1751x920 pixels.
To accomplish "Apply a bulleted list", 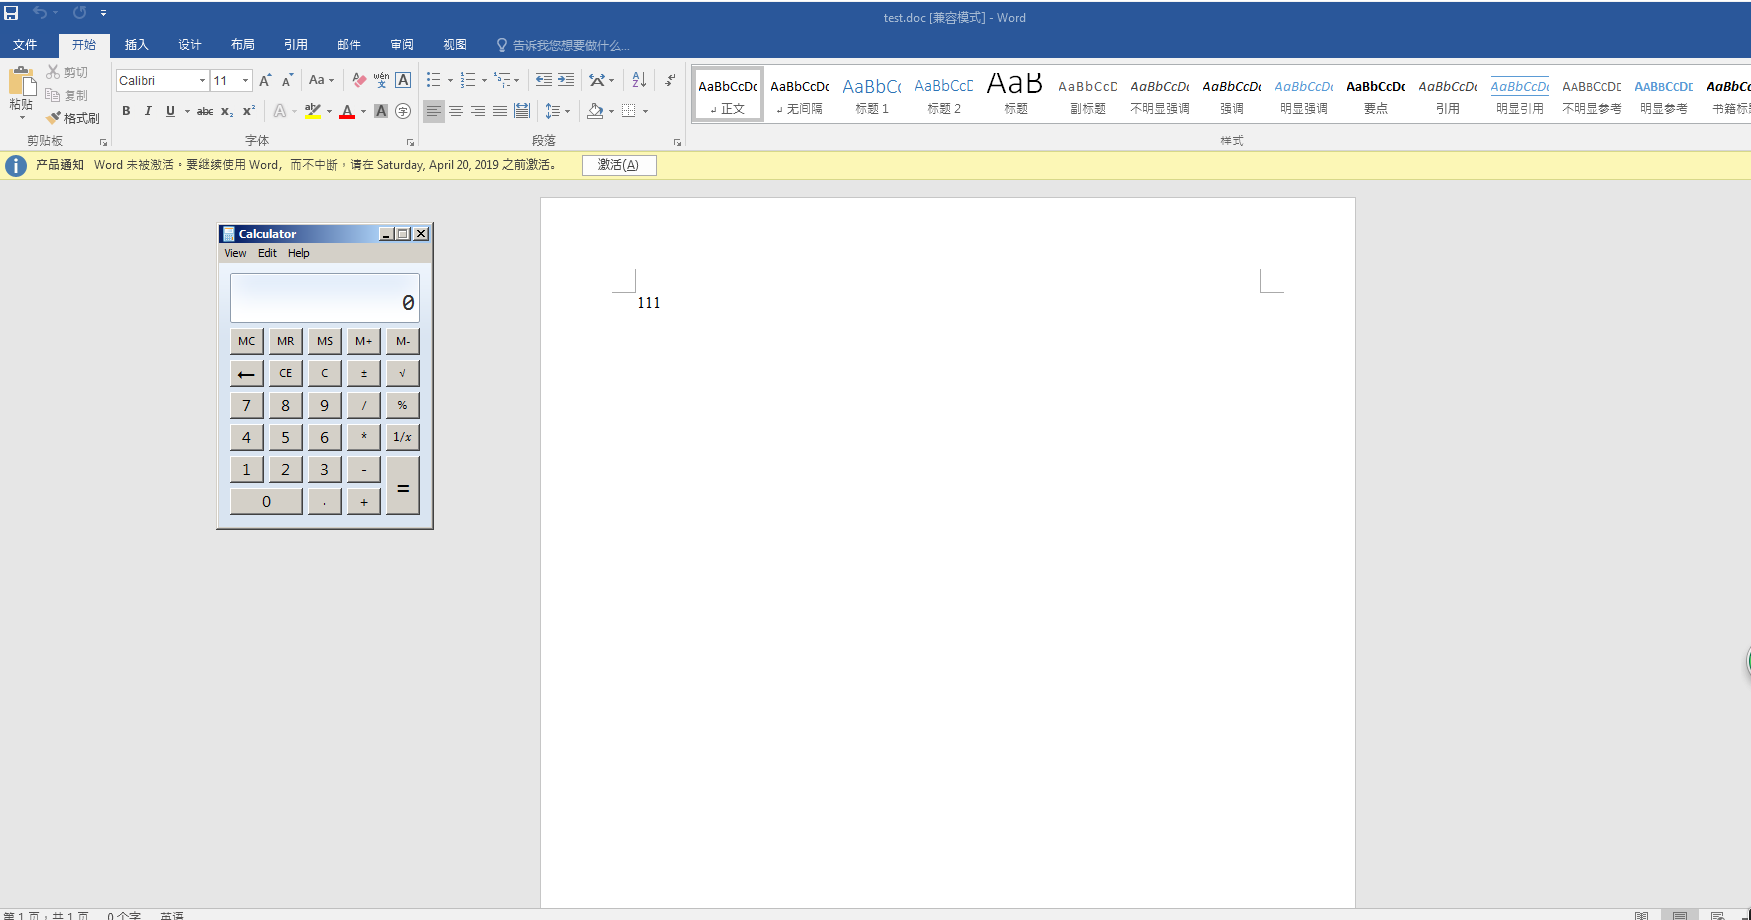I will click(x=433, y=80).
